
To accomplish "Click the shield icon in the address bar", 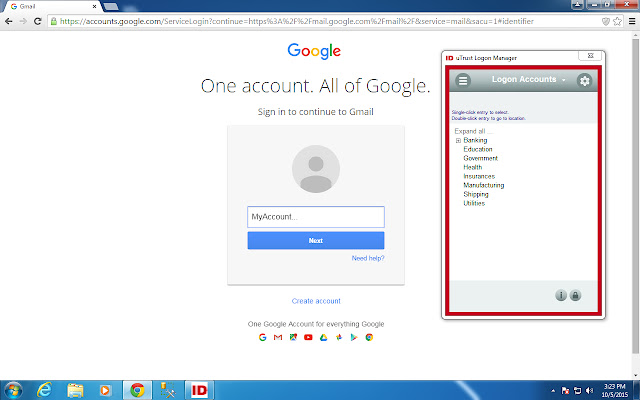I will coord(606,21).
